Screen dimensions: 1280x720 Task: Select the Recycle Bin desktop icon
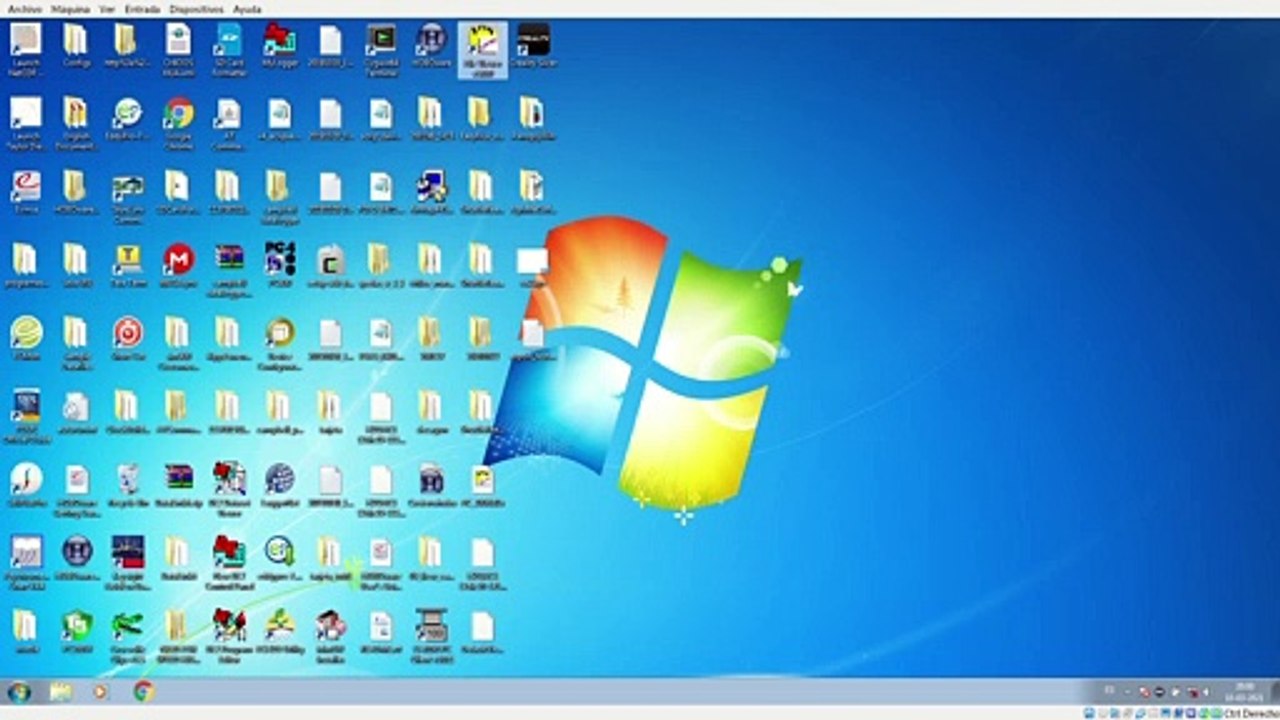click(x=128, y=486)
